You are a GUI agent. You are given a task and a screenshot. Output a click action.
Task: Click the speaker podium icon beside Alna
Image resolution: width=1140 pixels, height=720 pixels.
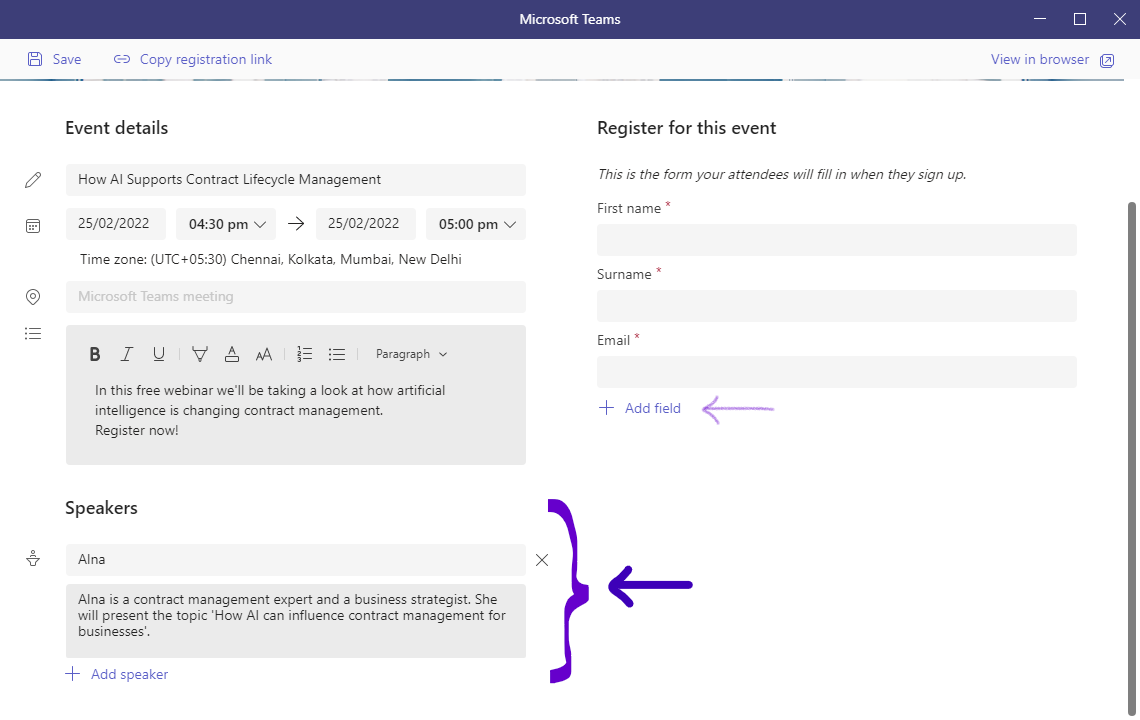[33, 558]
